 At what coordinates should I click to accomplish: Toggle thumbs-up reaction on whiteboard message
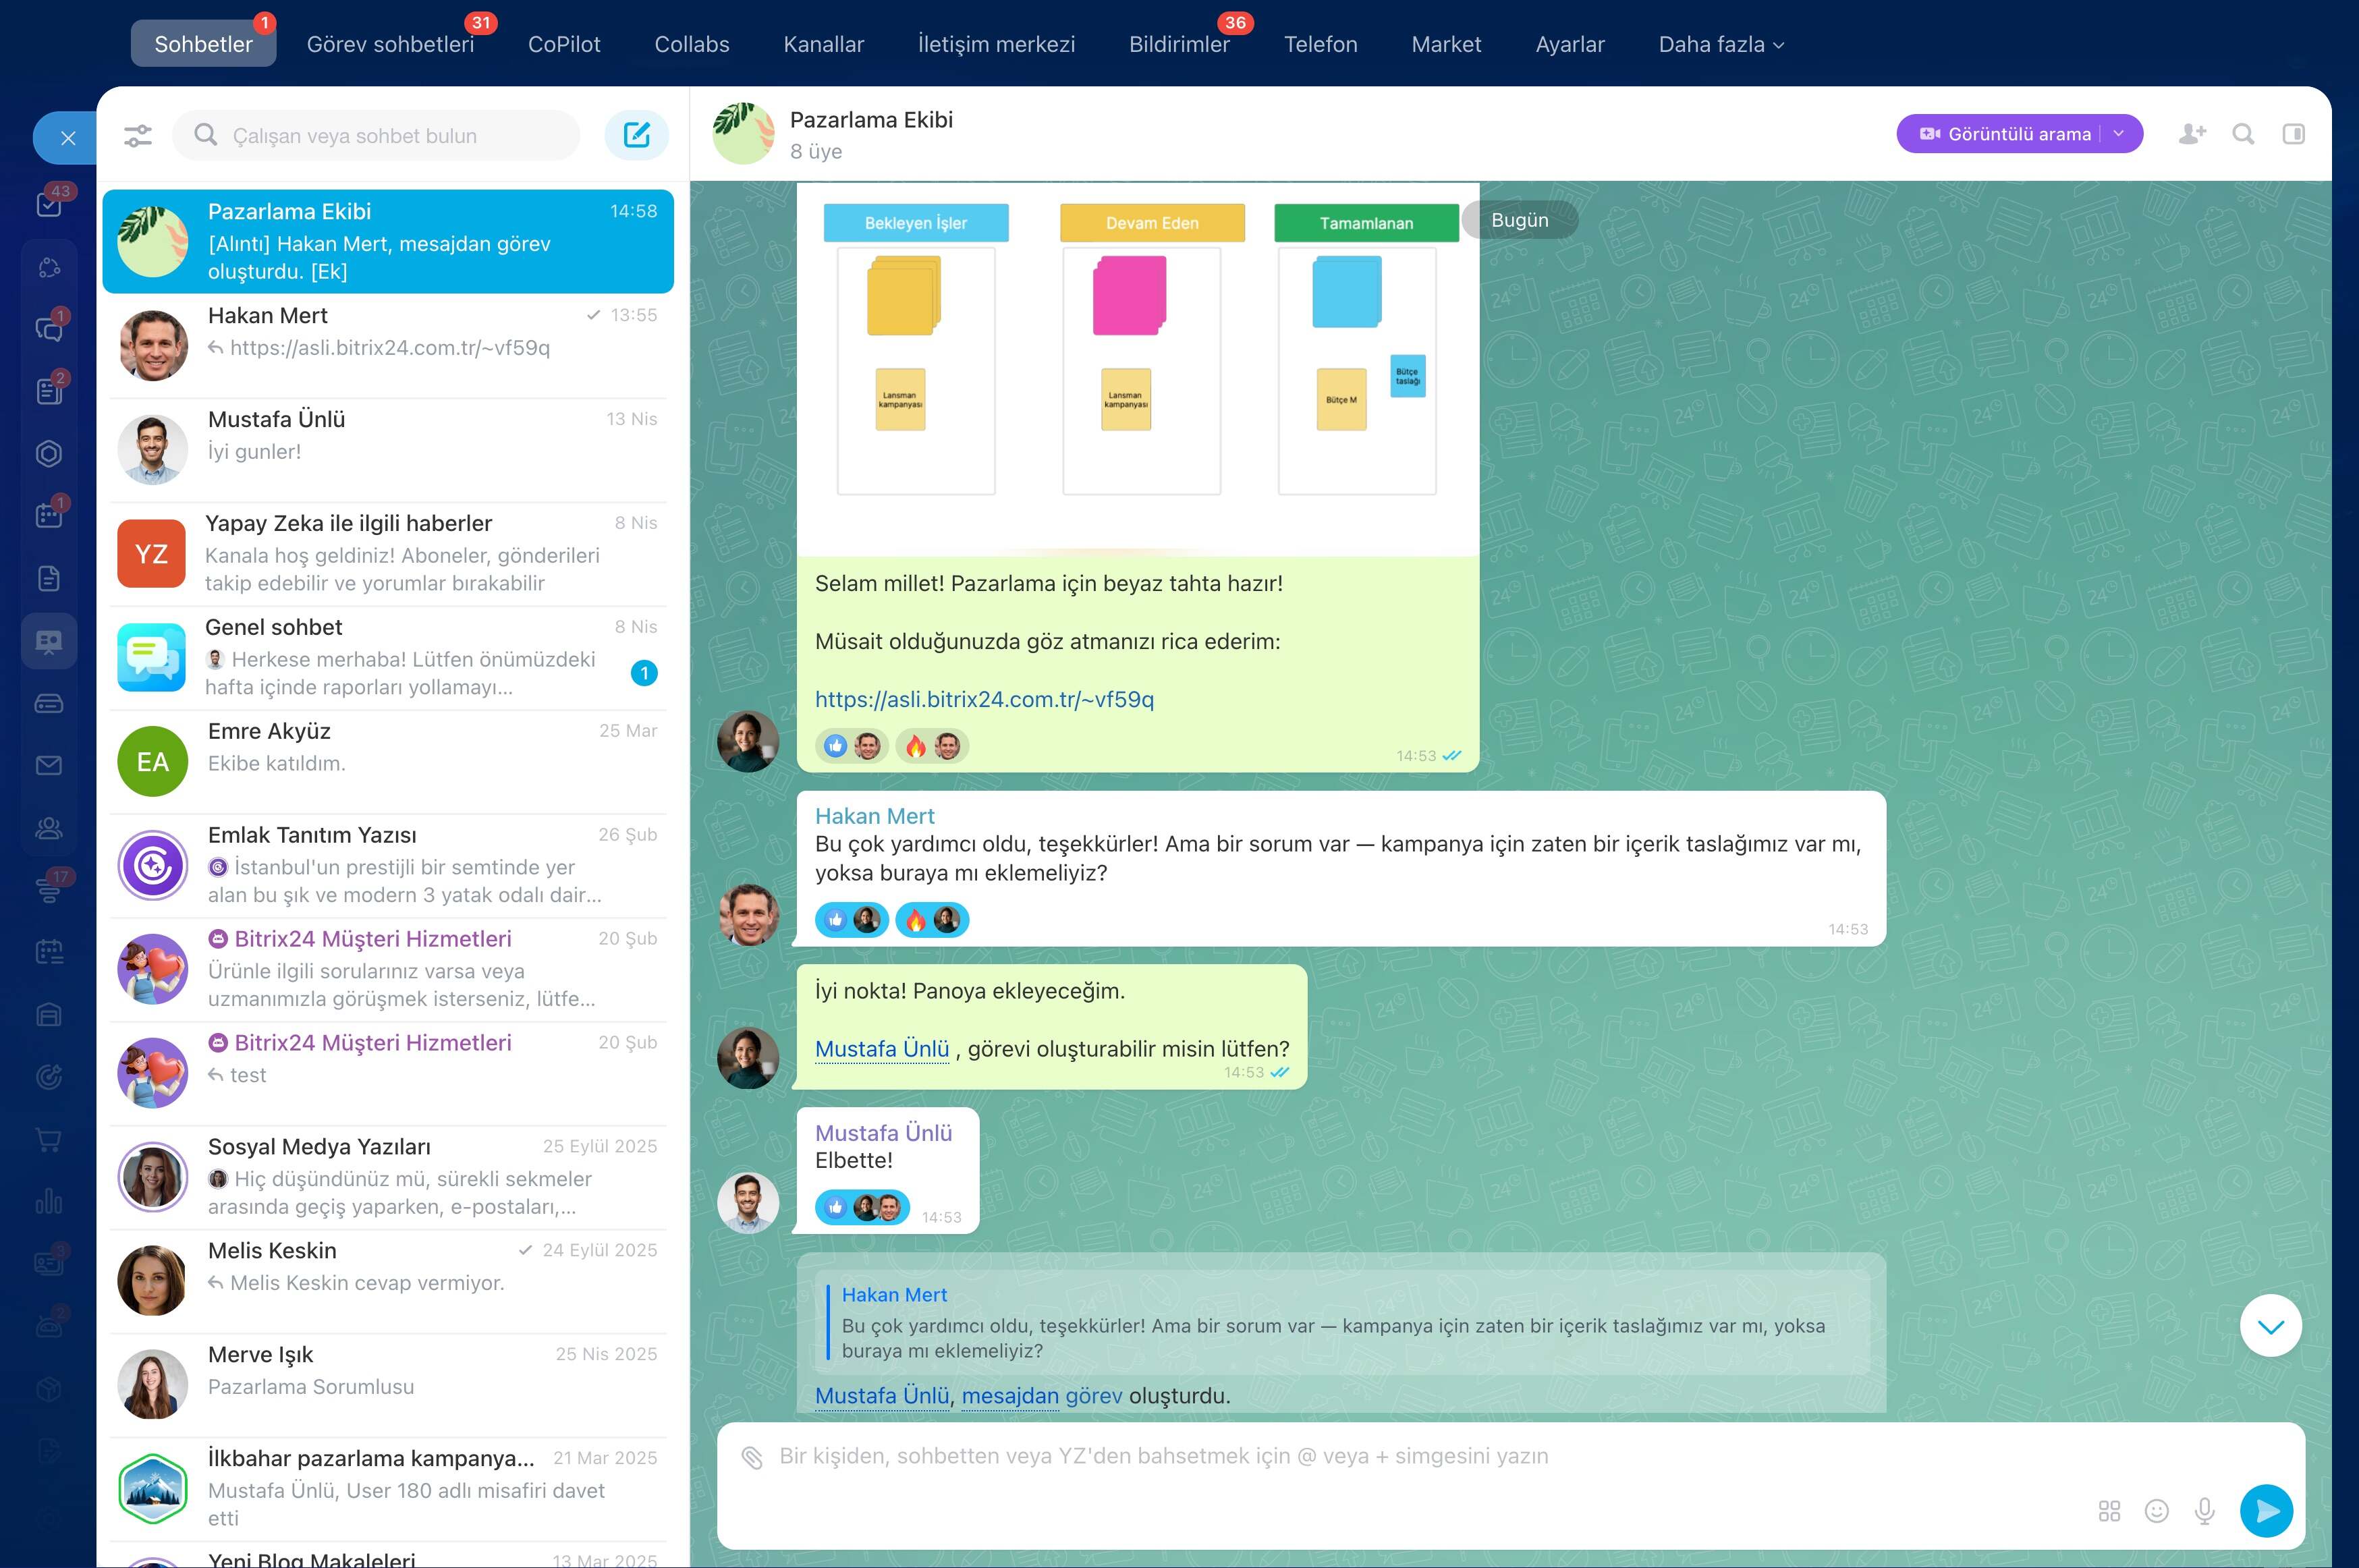pyautogui.click(x=836, y=745)
